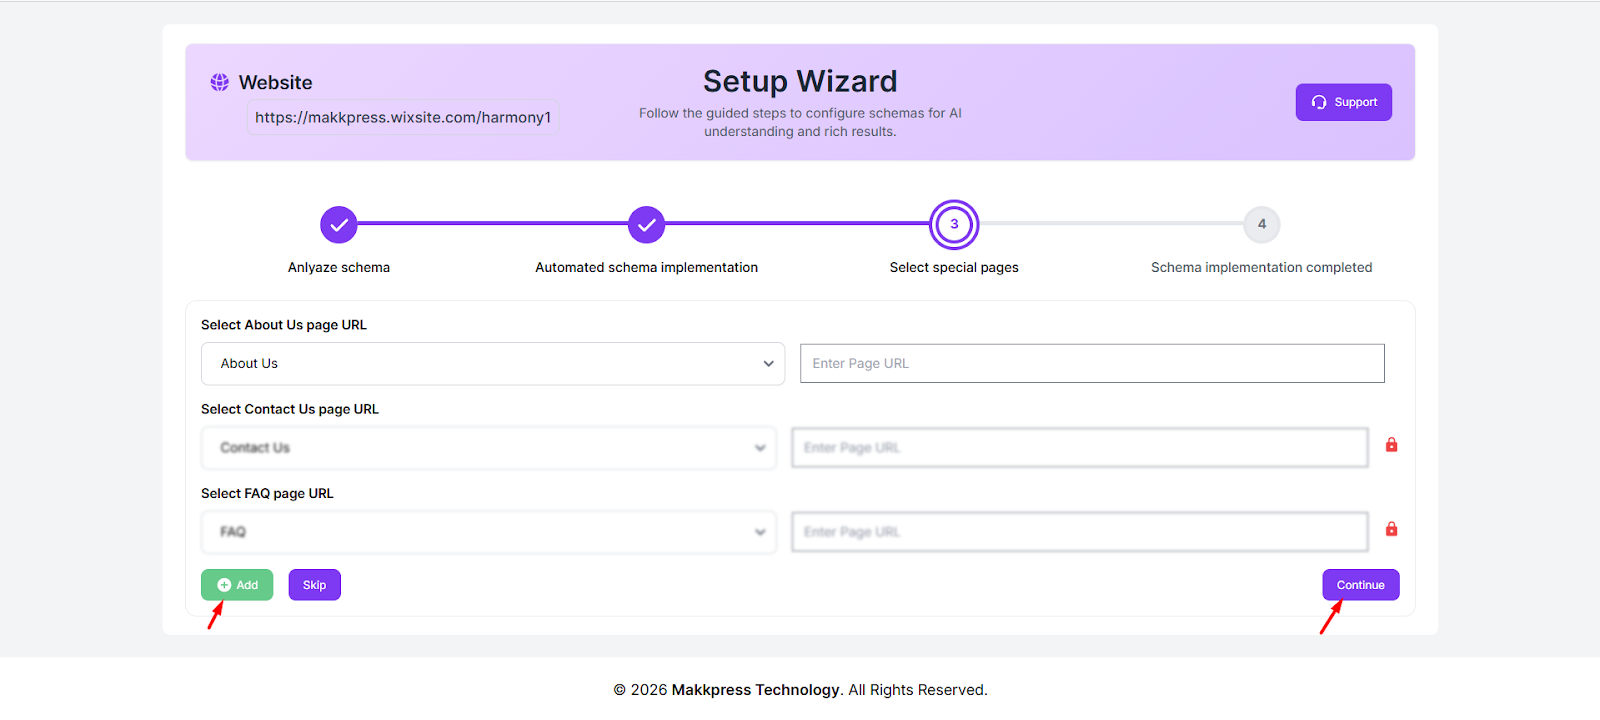The image size is (1600, 720).
Task: Click the red lock icon on Contact Us row
Action: tap(1391, 445)
